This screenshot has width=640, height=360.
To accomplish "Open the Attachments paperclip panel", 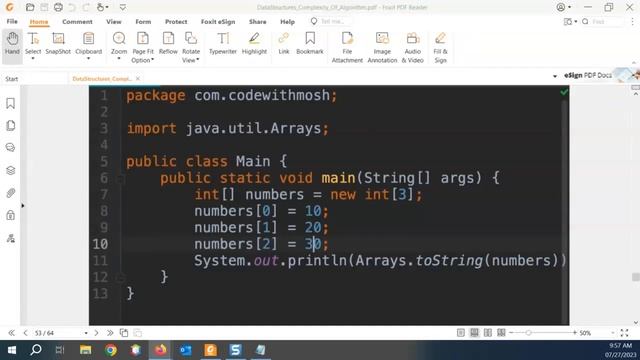I will point(11,193).
